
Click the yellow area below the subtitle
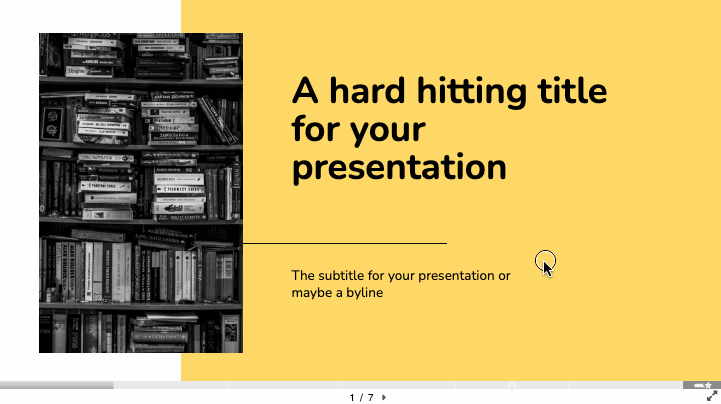[x=450, y=340]
